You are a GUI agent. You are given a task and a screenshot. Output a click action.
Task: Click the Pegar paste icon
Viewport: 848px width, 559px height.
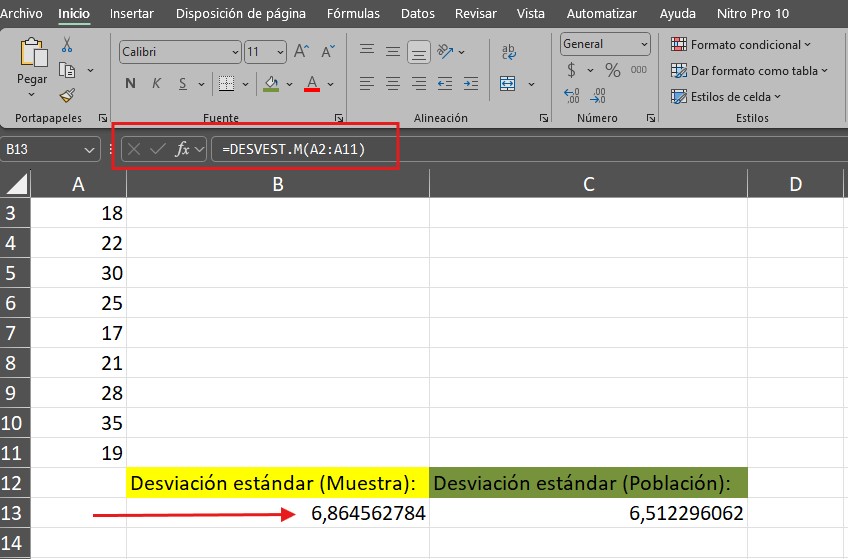pos(32,53)
